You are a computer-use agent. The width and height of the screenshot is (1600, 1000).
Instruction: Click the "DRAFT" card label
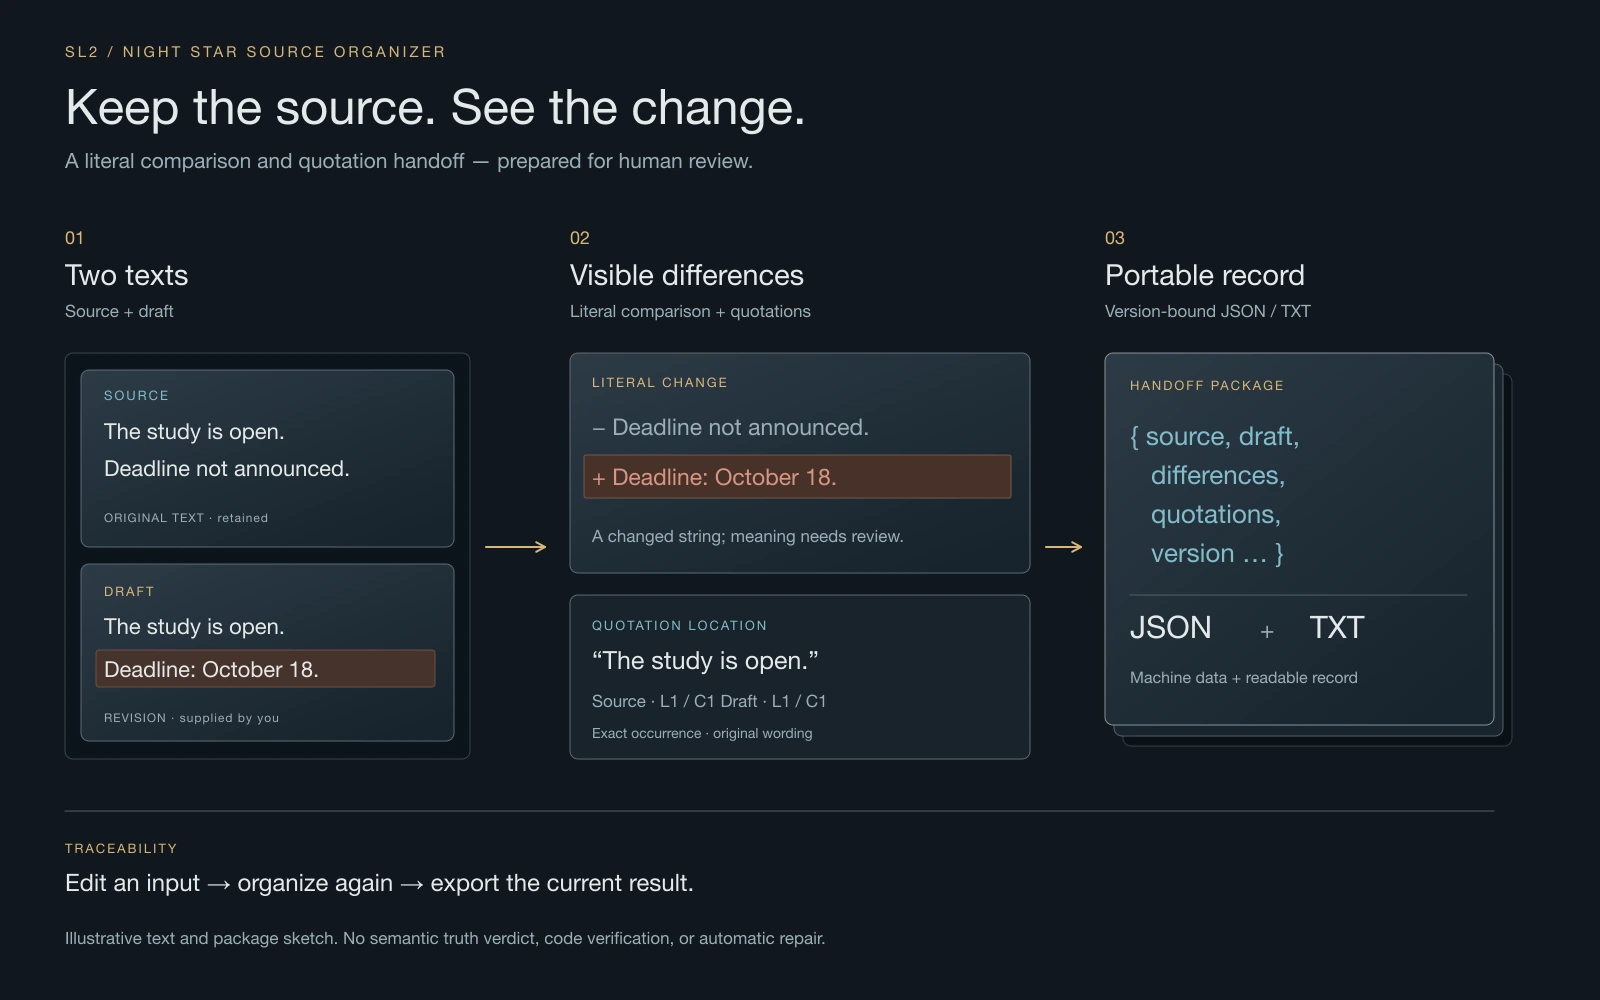tap(129, 592)
